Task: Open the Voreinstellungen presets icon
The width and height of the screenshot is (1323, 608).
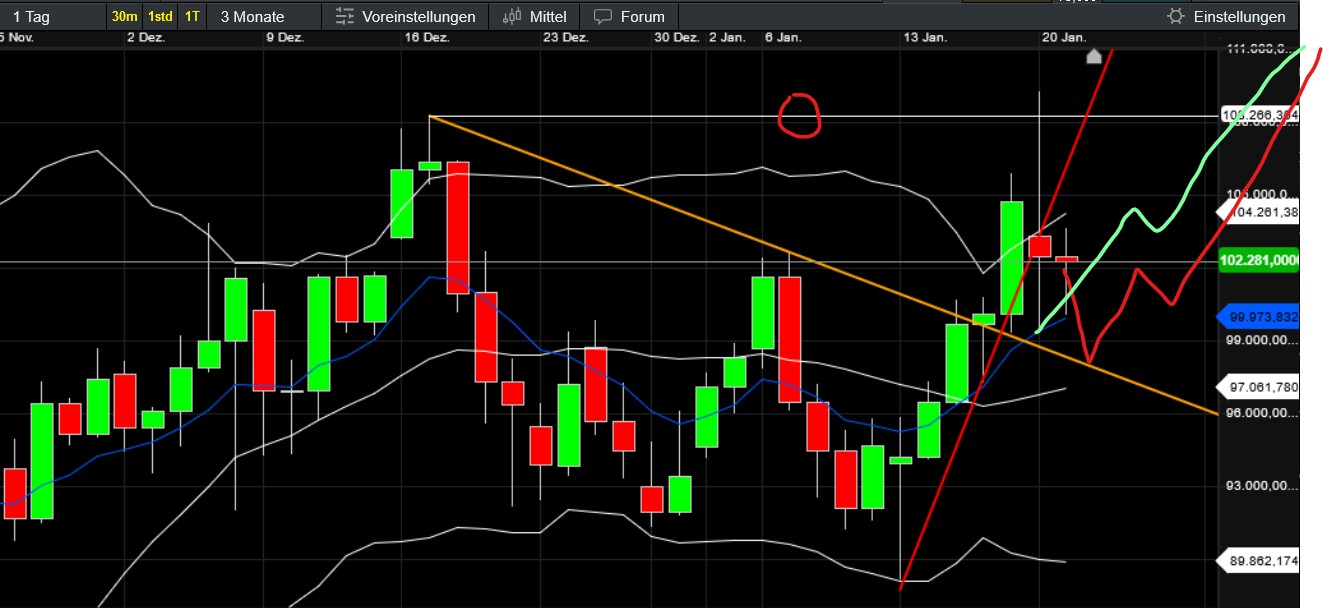Action: [345, 16]
